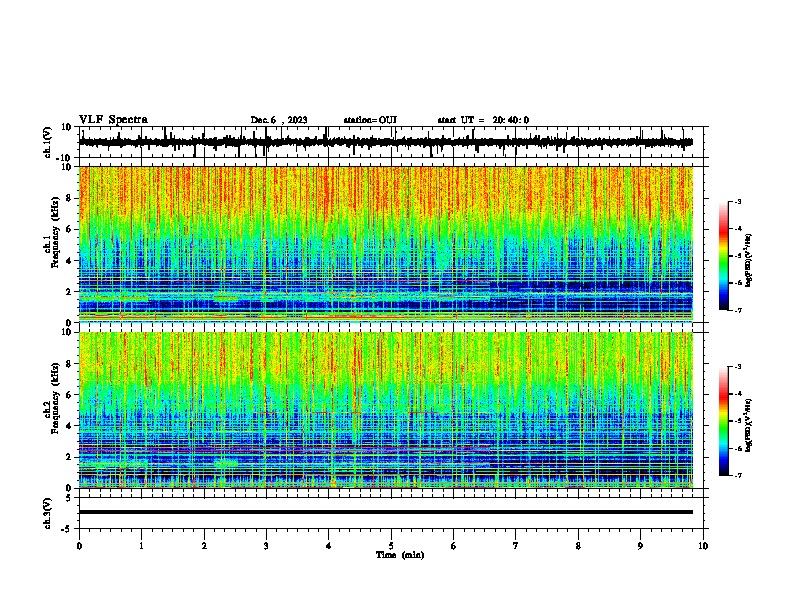Viewport: 792px width, 612px height.
Task: Click the "8" tick on the Time axis
Action: (x=578, y=546)
